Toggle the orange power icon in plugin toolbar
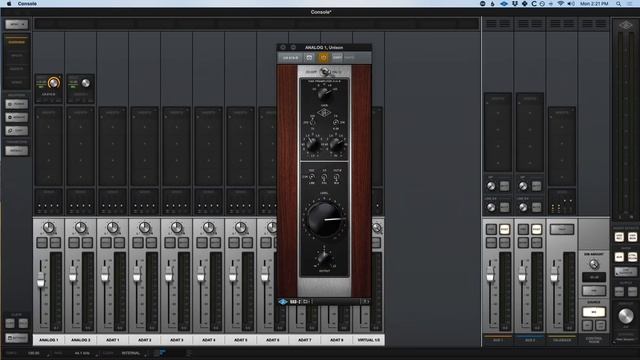This screenshot has height=360, width=640. (x=323, y=58)
